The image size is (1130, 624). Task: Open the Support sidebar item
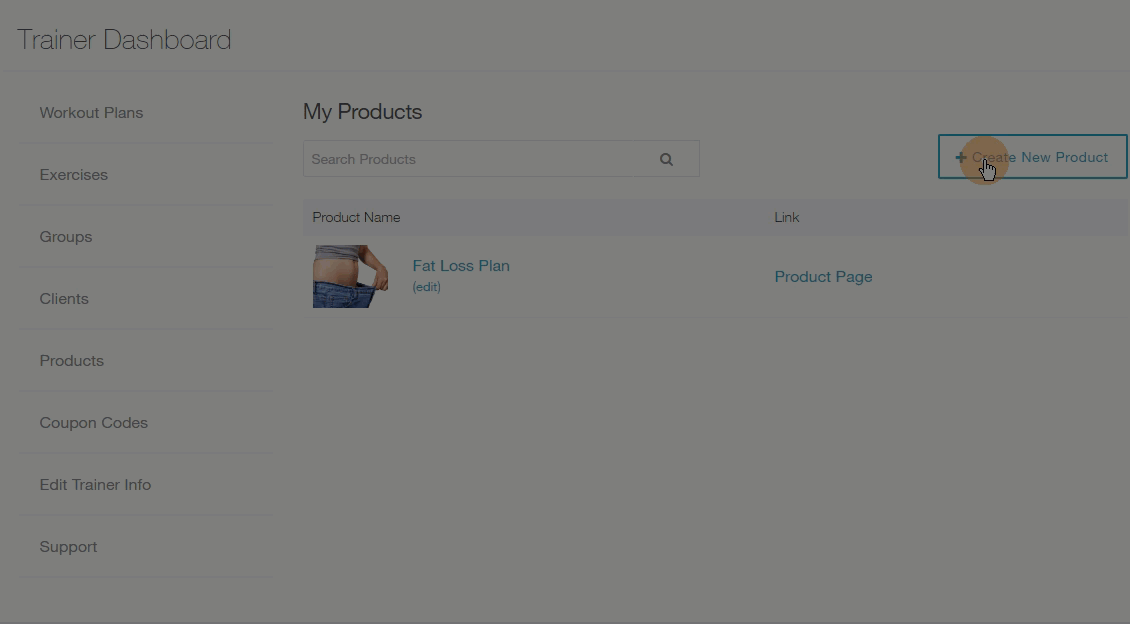click(68, 546)
